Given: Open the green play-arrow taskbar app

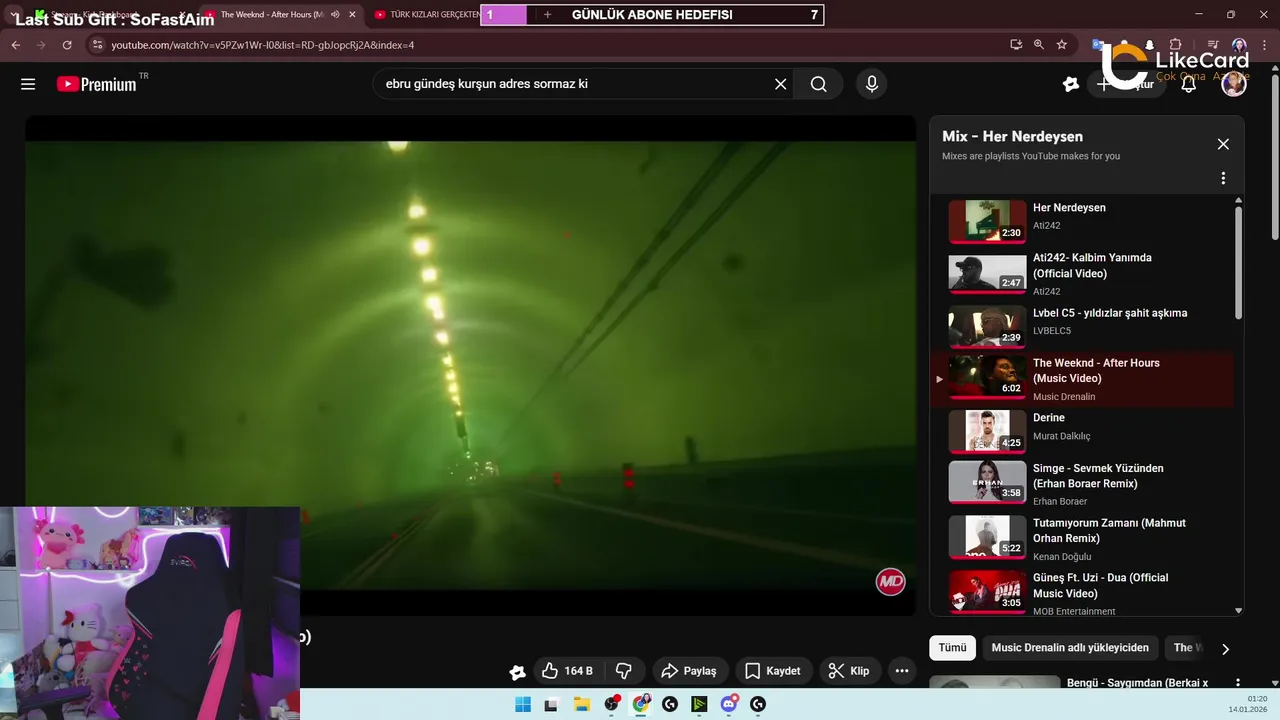Looking at the screenshot, I should [699, 704].
